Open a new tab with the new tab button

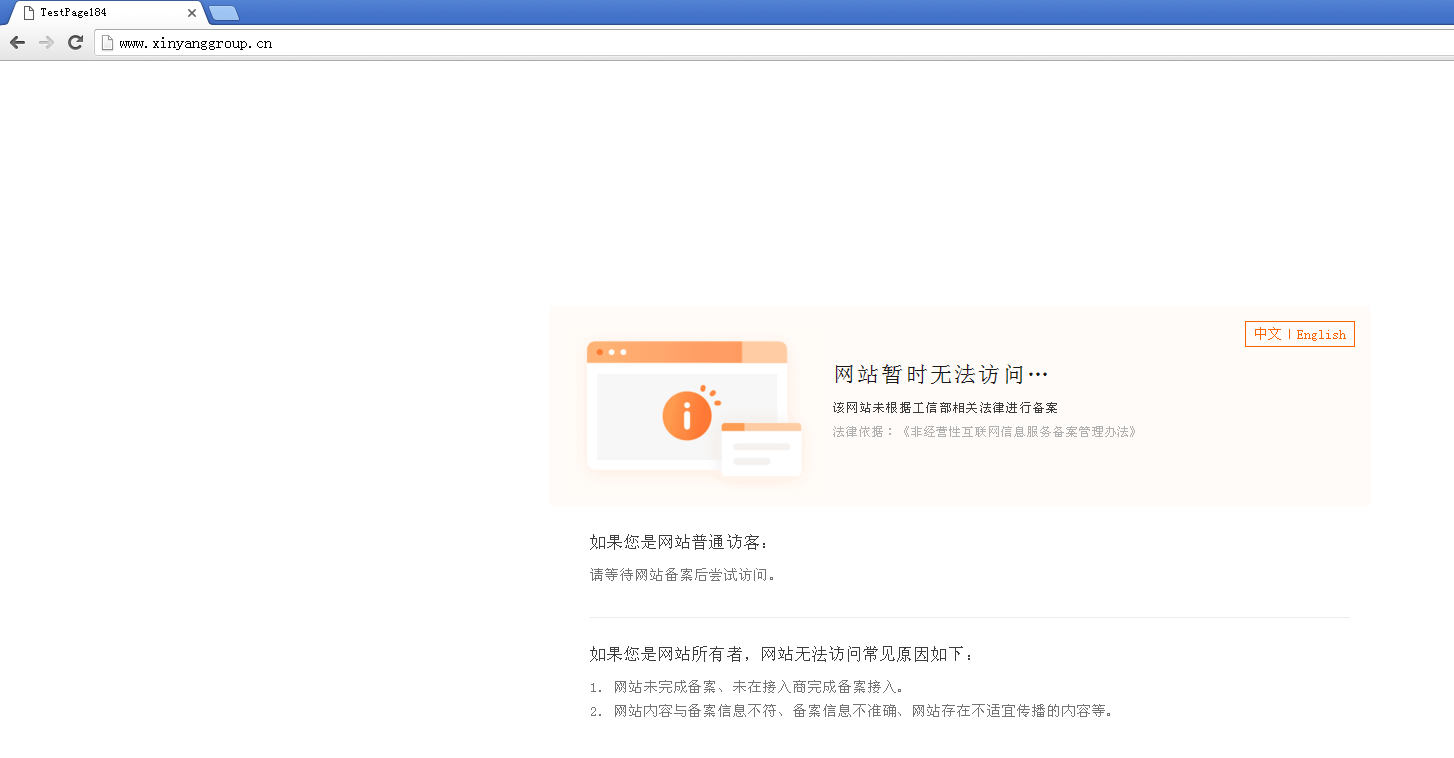tap(224, 13)
